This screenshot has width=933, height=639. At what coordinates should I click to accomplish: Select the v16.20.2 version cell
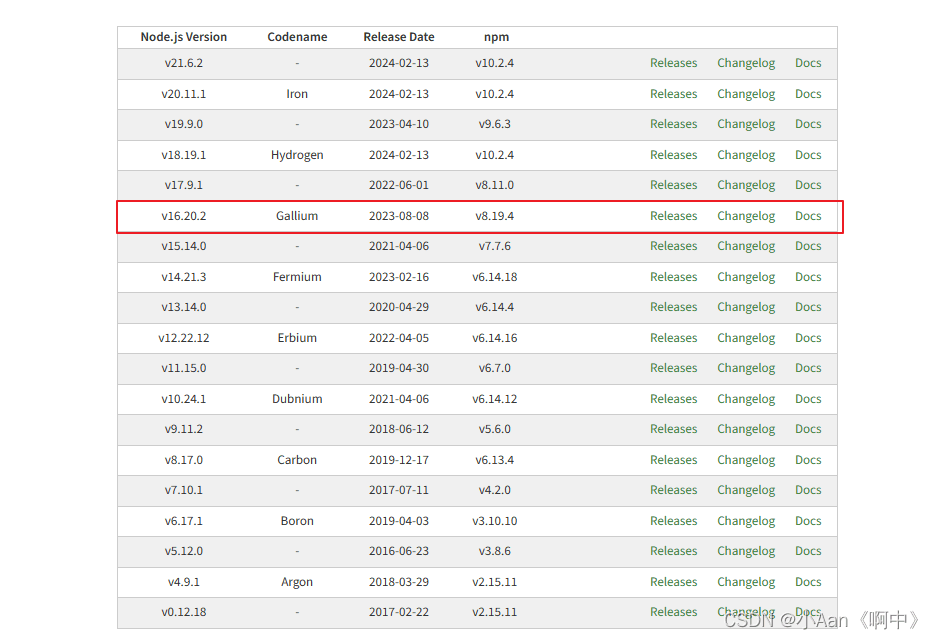(183, 217)
